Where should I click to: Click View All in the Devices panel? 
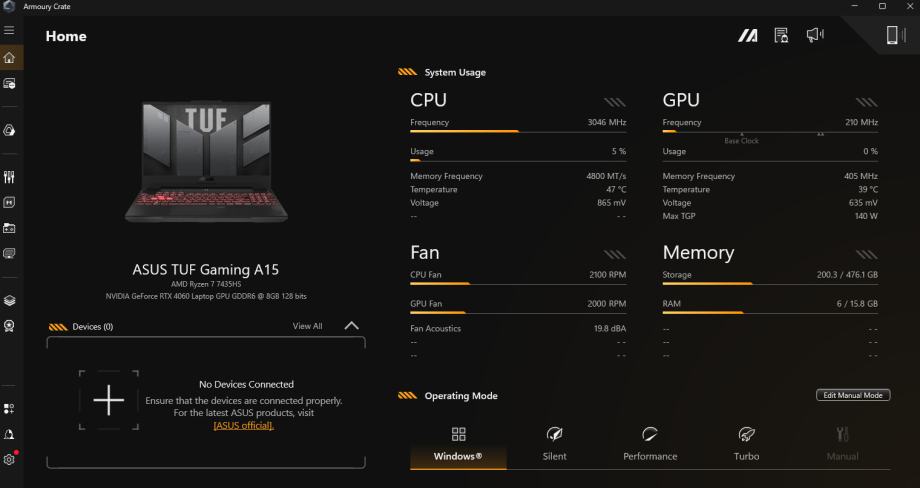(x=307, y=326)
